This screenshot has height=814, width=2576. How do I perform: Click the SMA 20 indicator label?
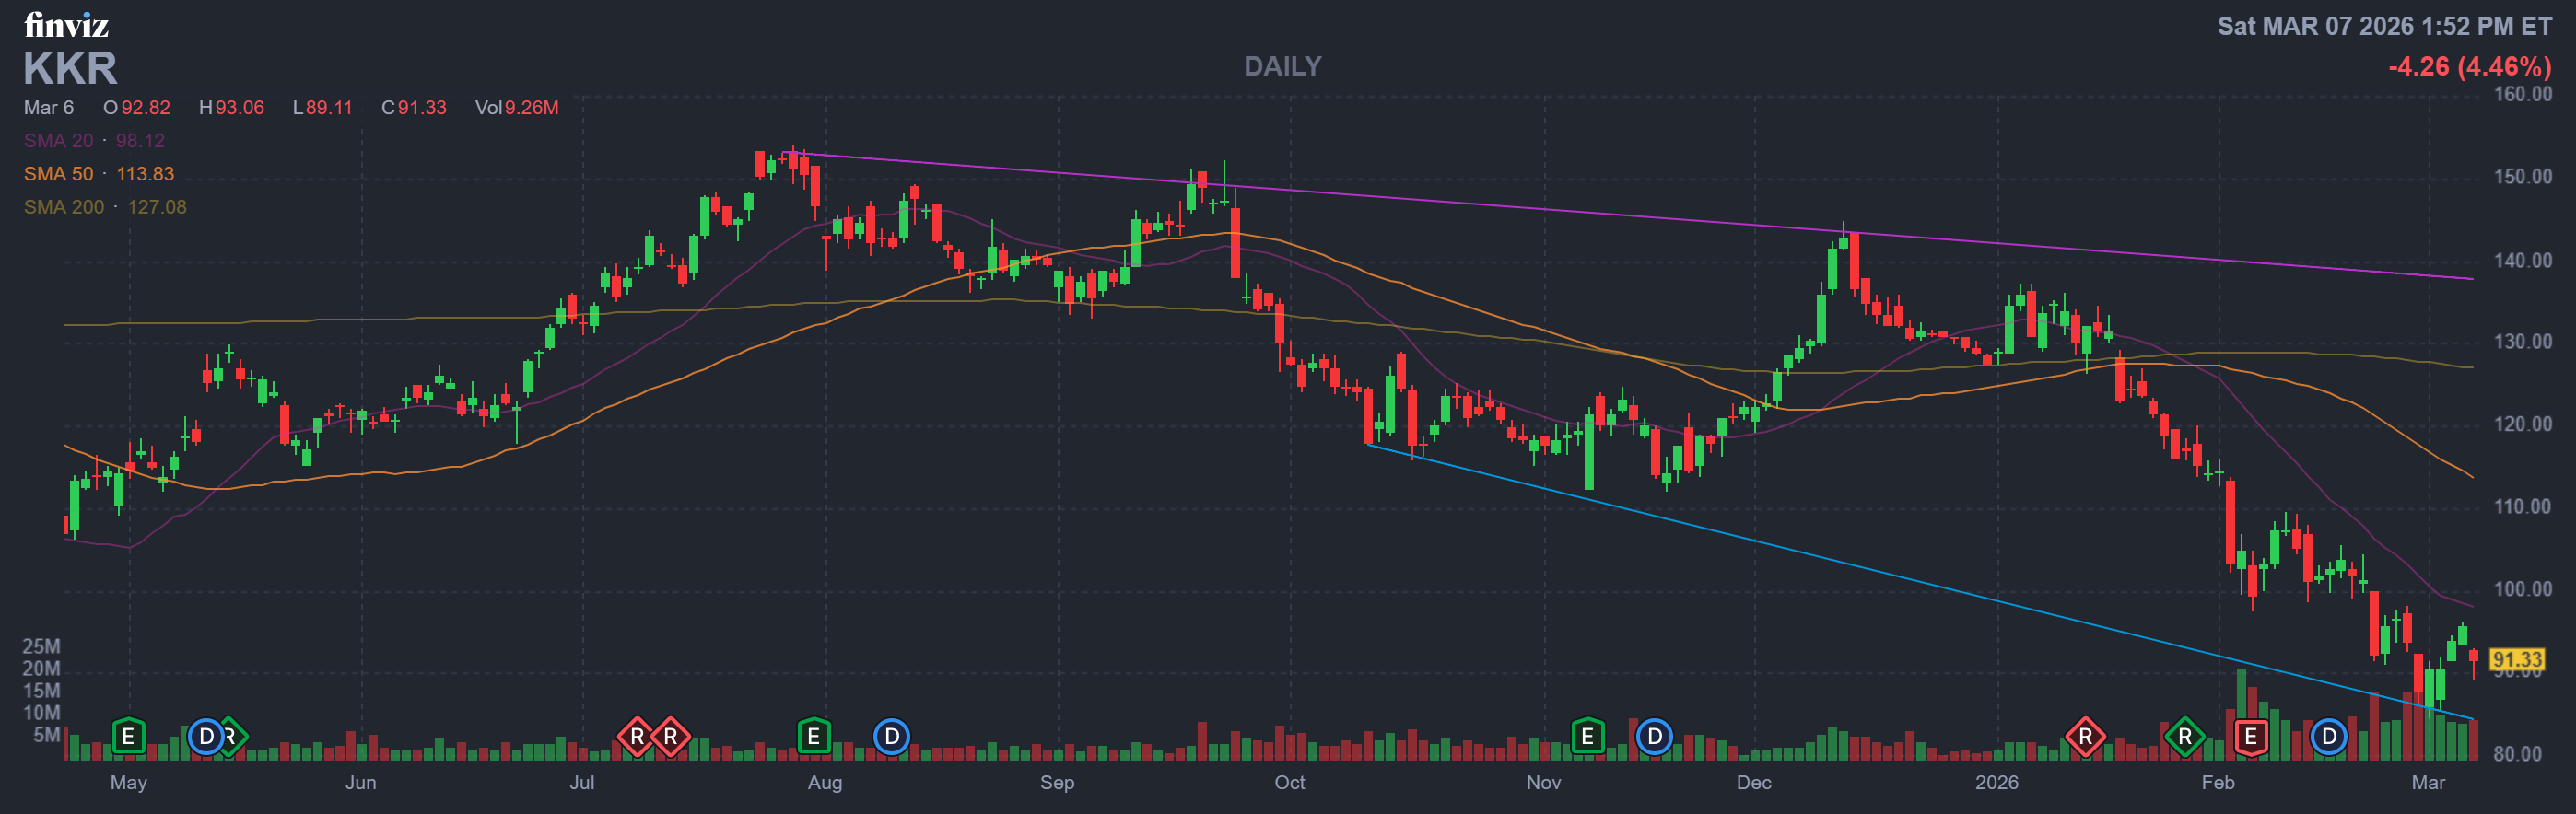click(59, 141)
